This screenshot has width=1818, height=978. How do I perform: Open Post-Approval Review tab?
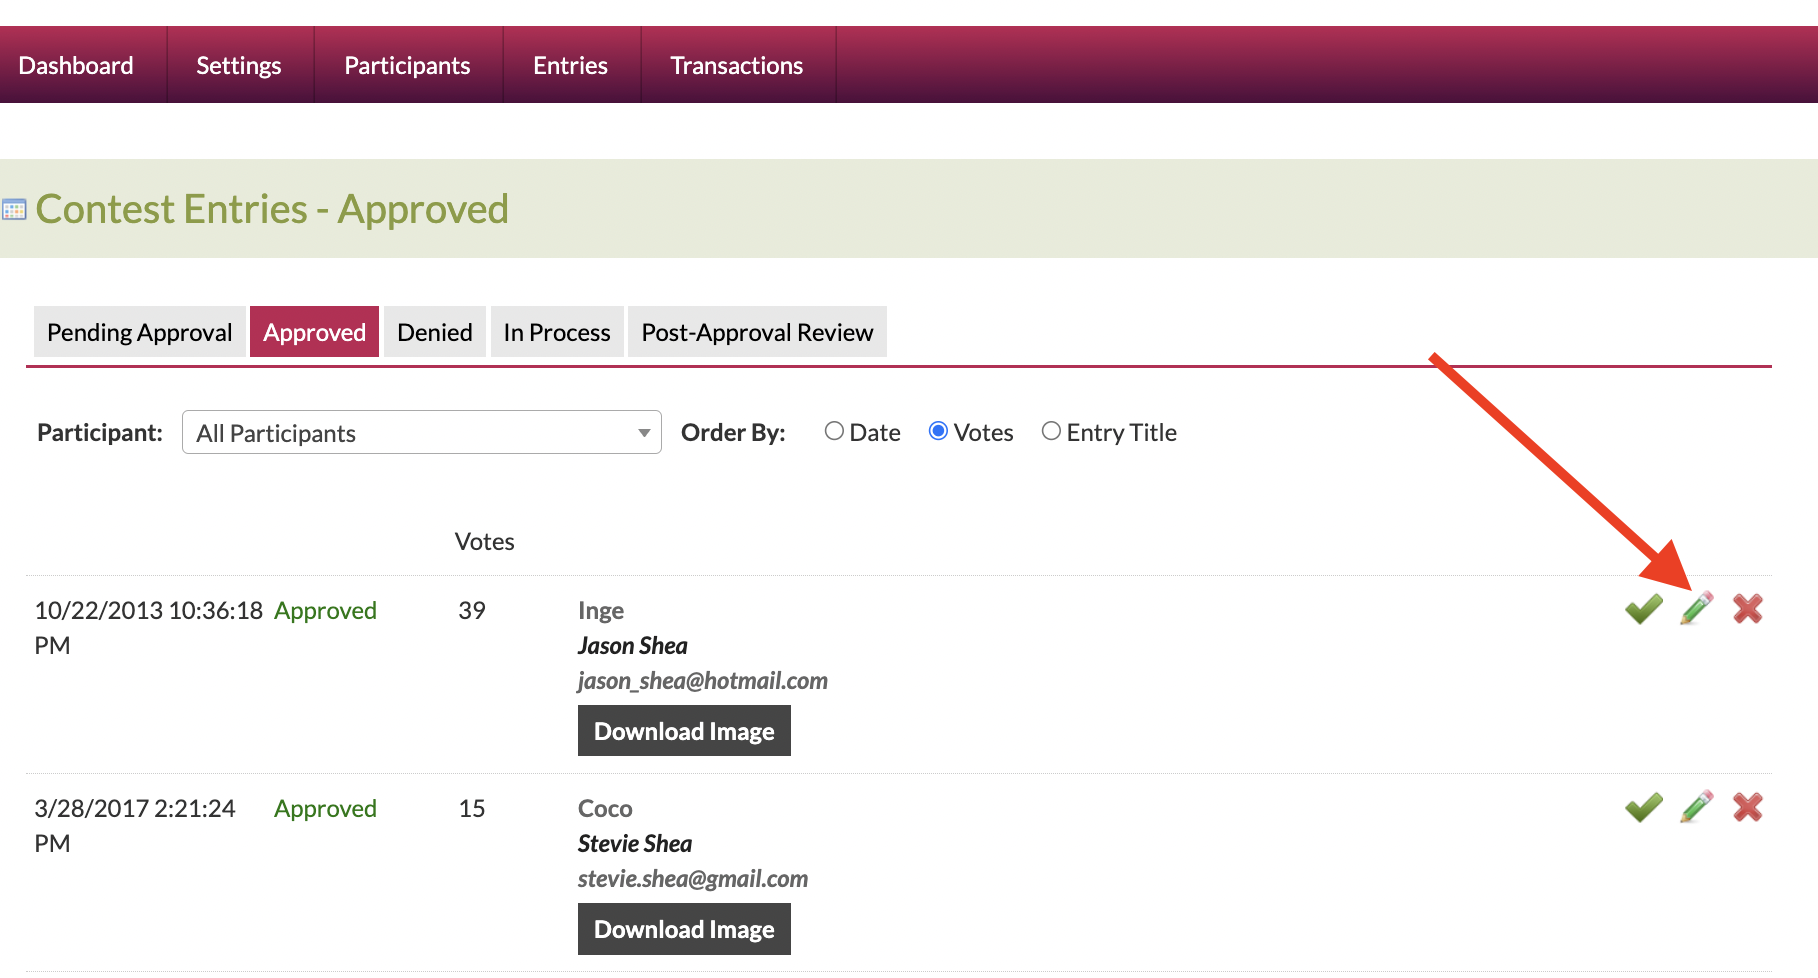coord(757,332)
